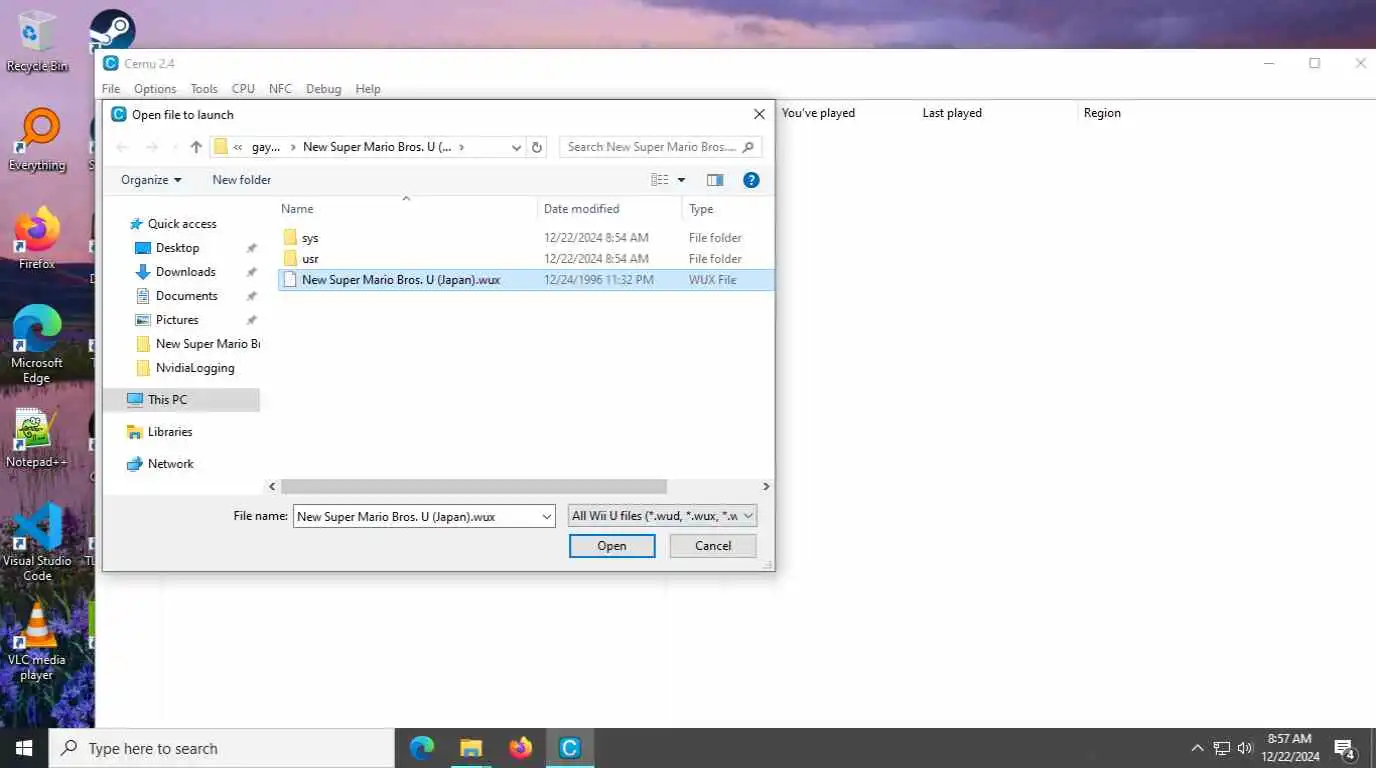Image resolution: width=1376 pixels, height=768 pixels.
Task: Select Libraries in the navigation pane
Action: click(170, 432)
